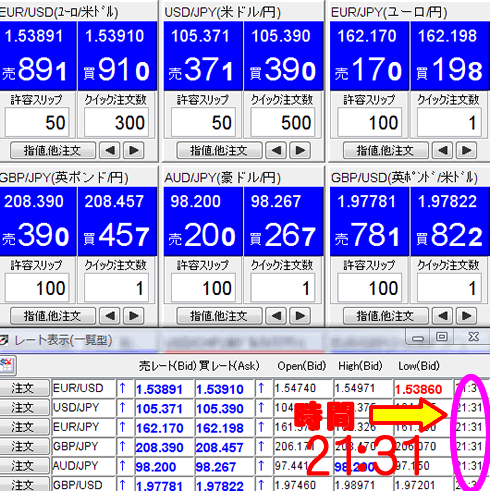Click left arrow in GBP/USD panel
Viewport: 490px width, 491px height.
click(442, 316)
